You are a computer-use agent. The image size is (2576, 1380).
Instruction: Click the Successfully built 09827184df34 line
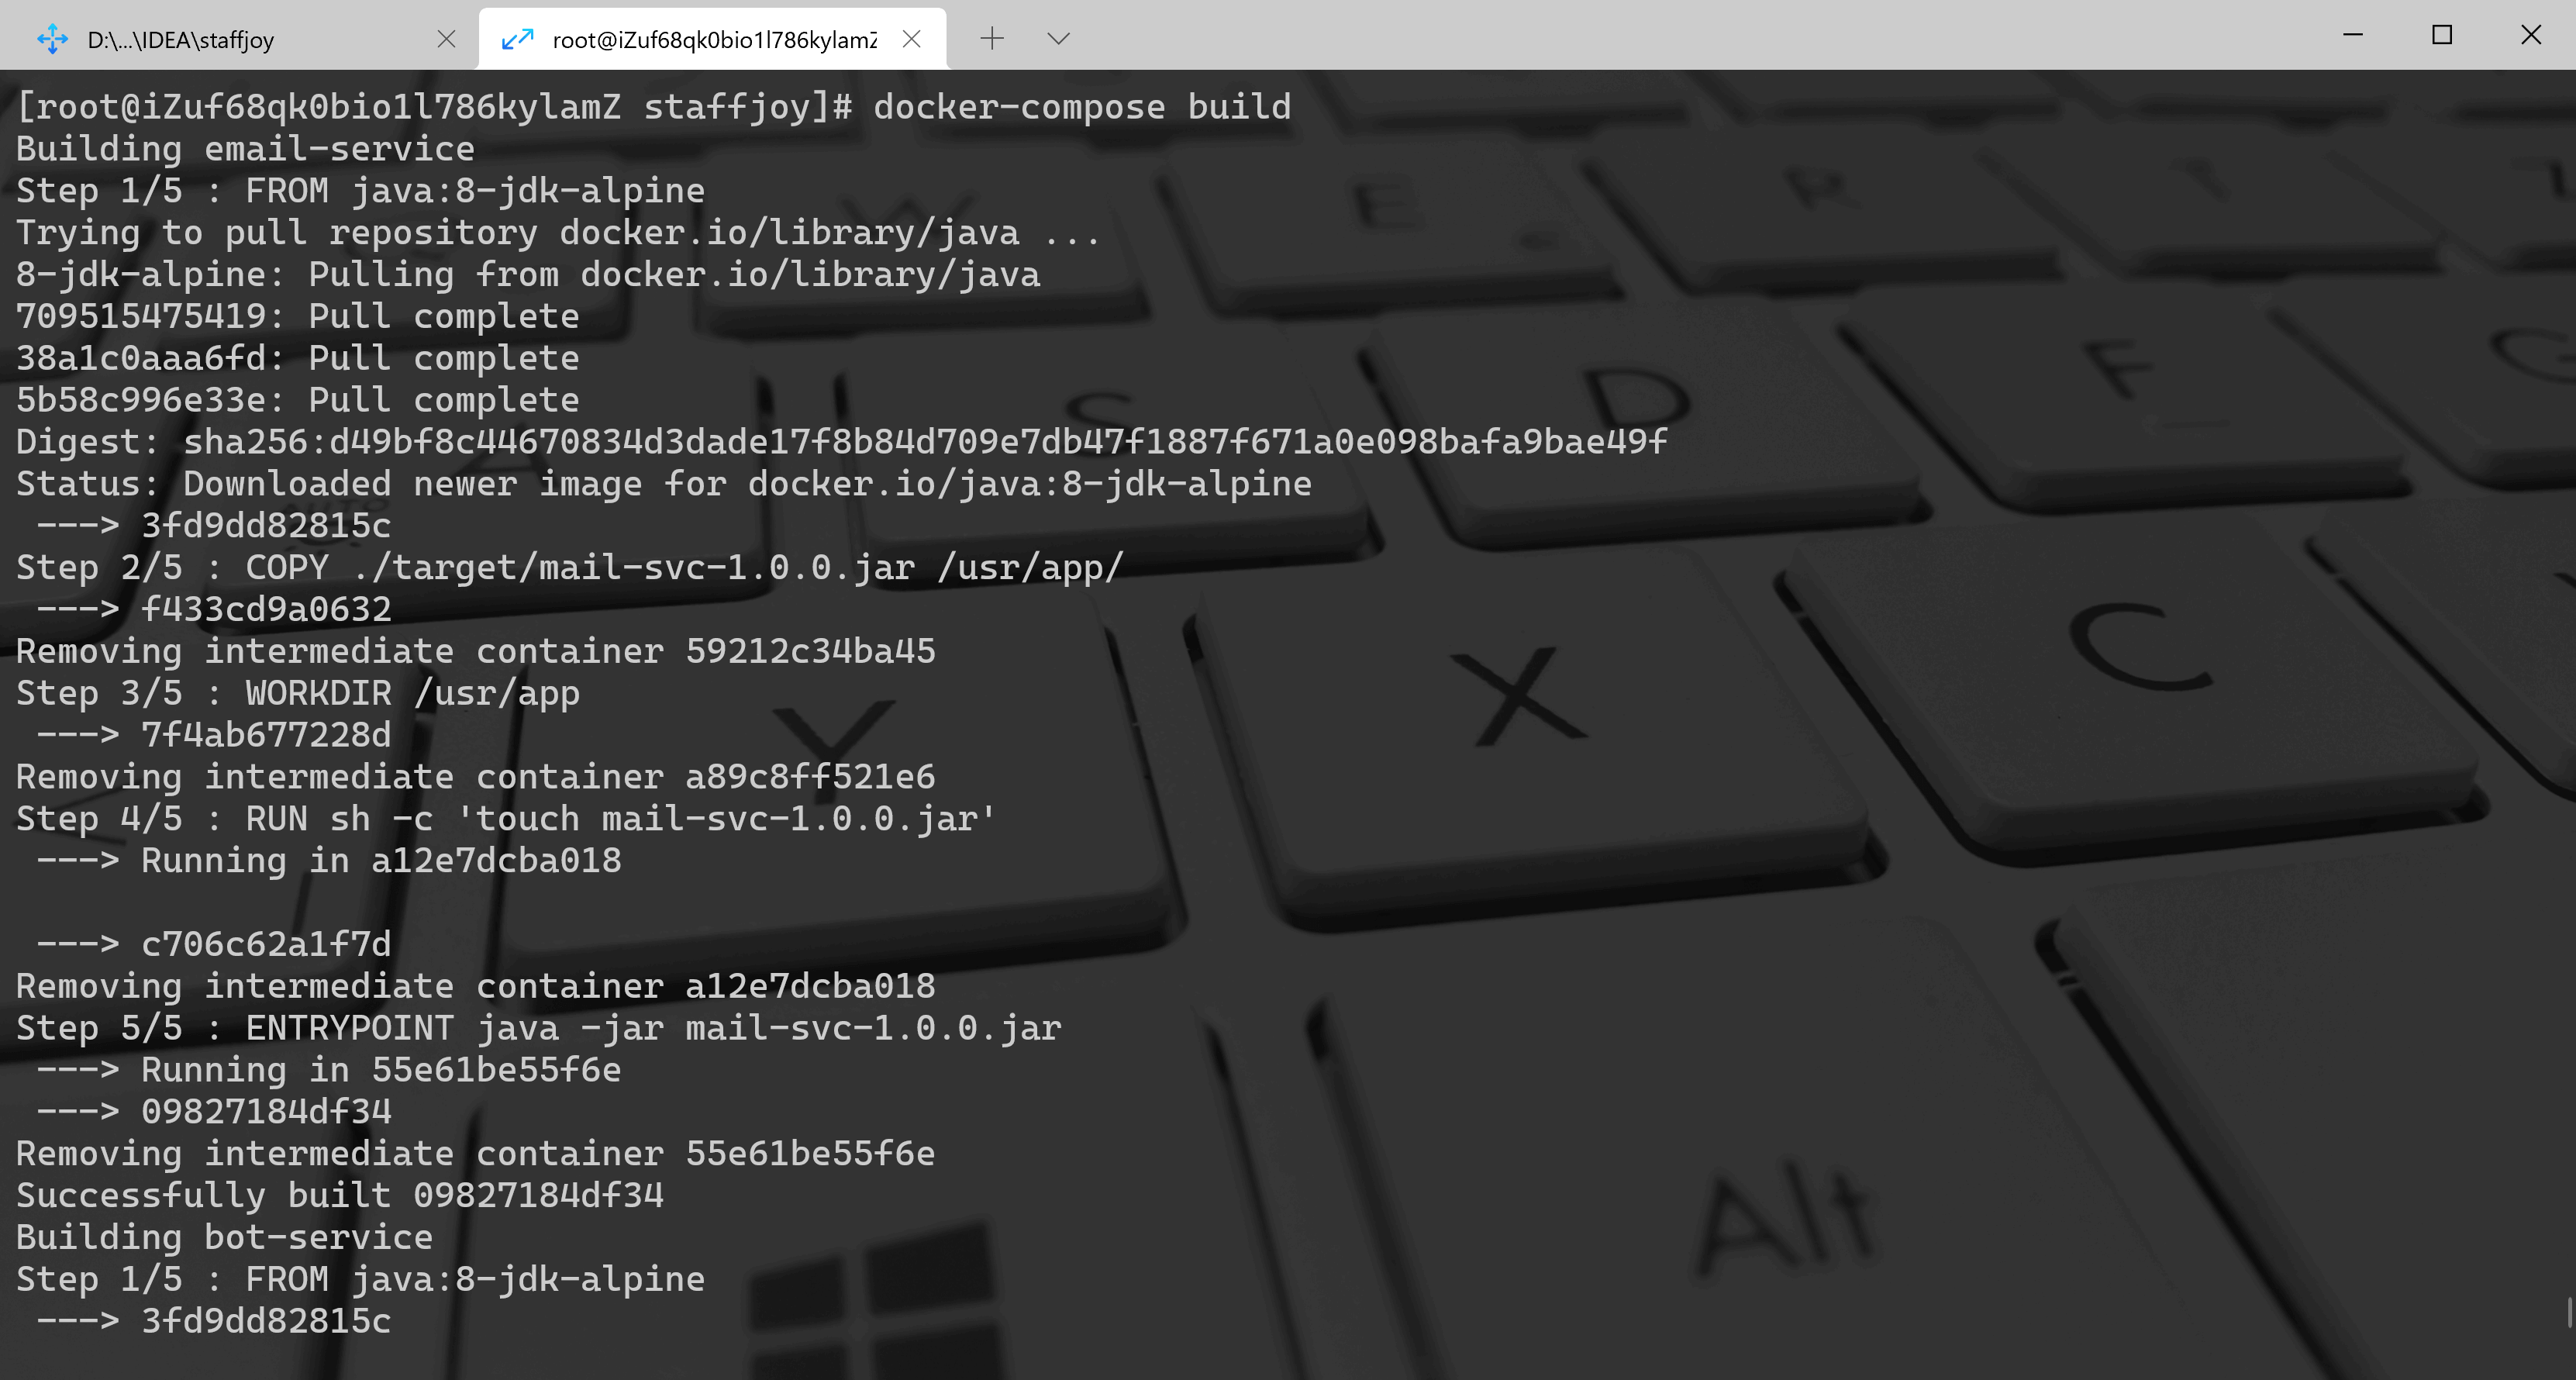tap(339, 1194)
